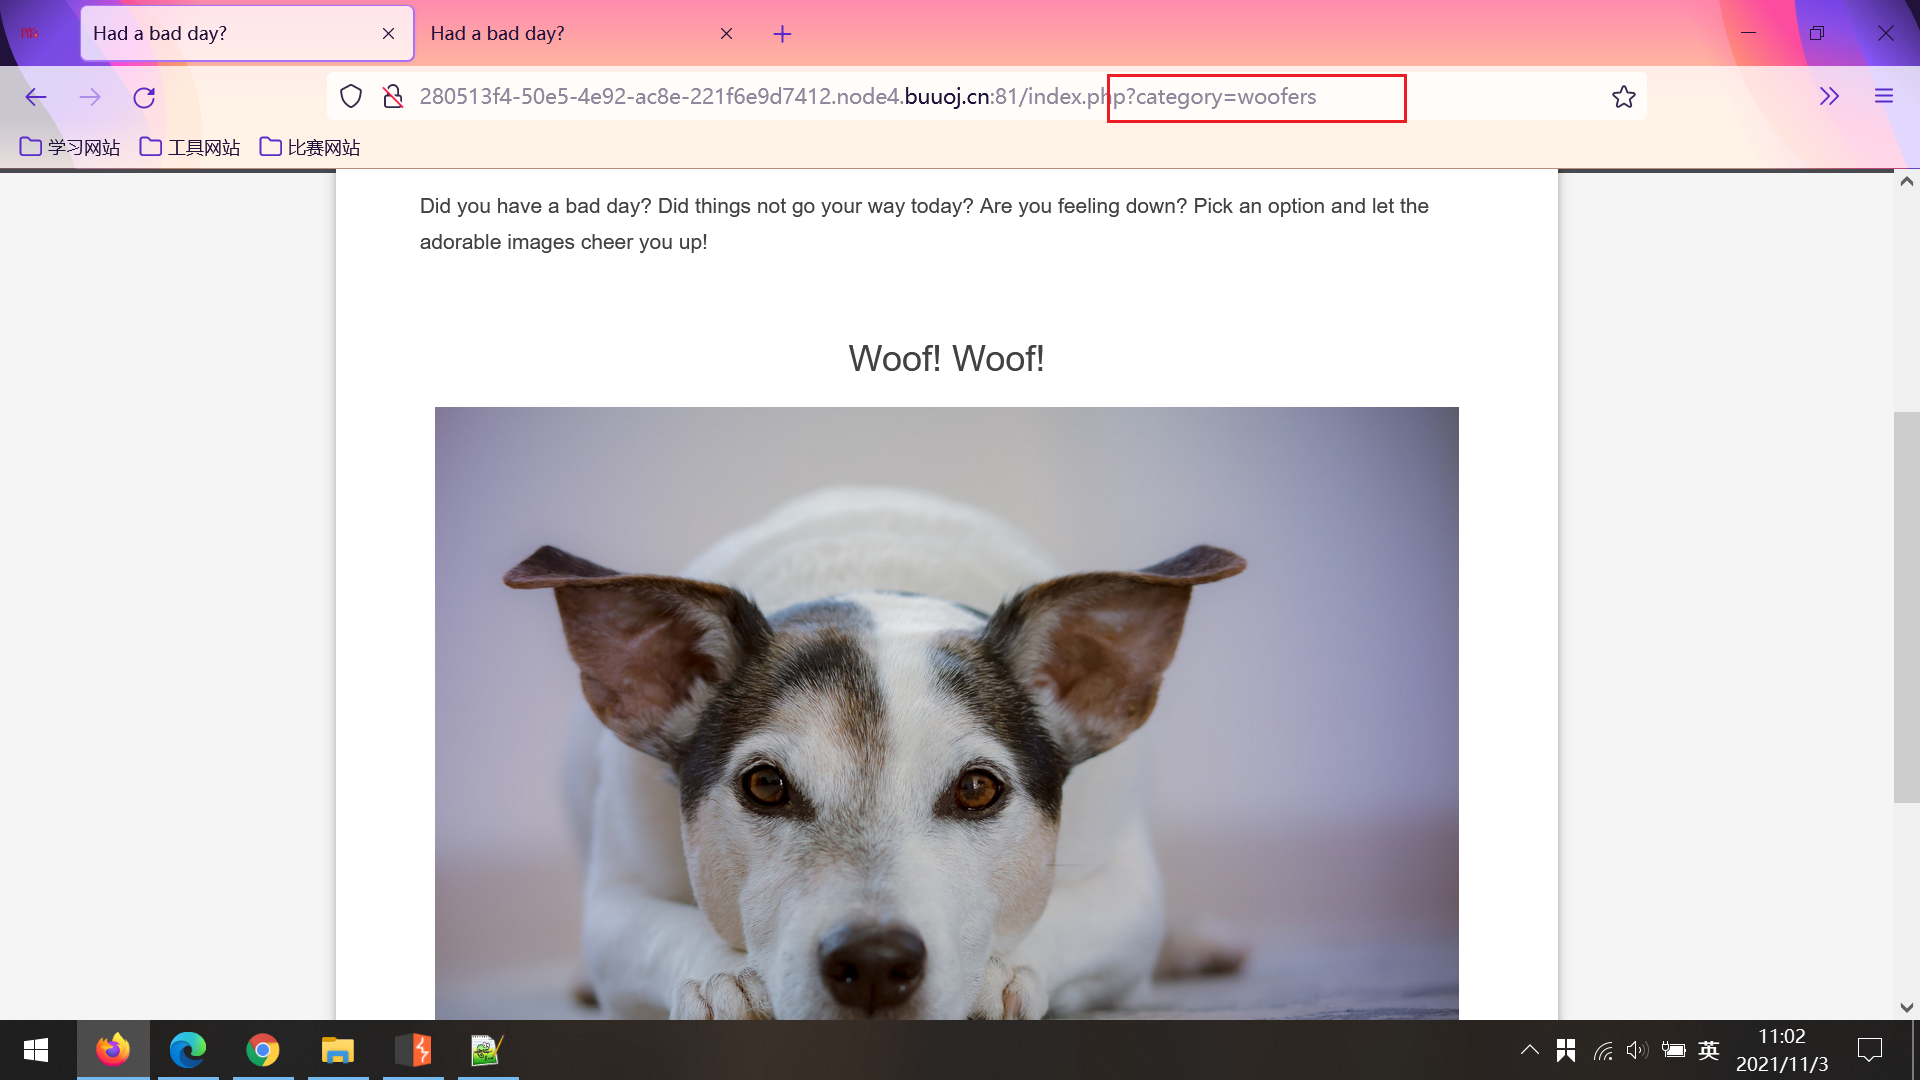Screen dimensions: 1920x1080
Task: Open the 工具网站 bookmarks folder
Action: tap(190, 148)
